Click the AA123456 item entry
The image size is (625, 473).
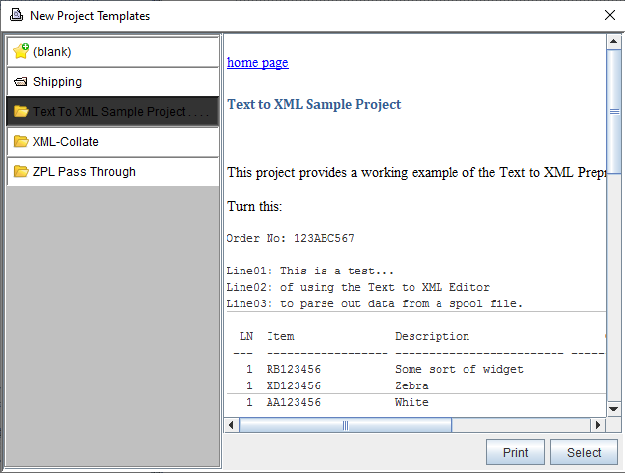[294, 402]
